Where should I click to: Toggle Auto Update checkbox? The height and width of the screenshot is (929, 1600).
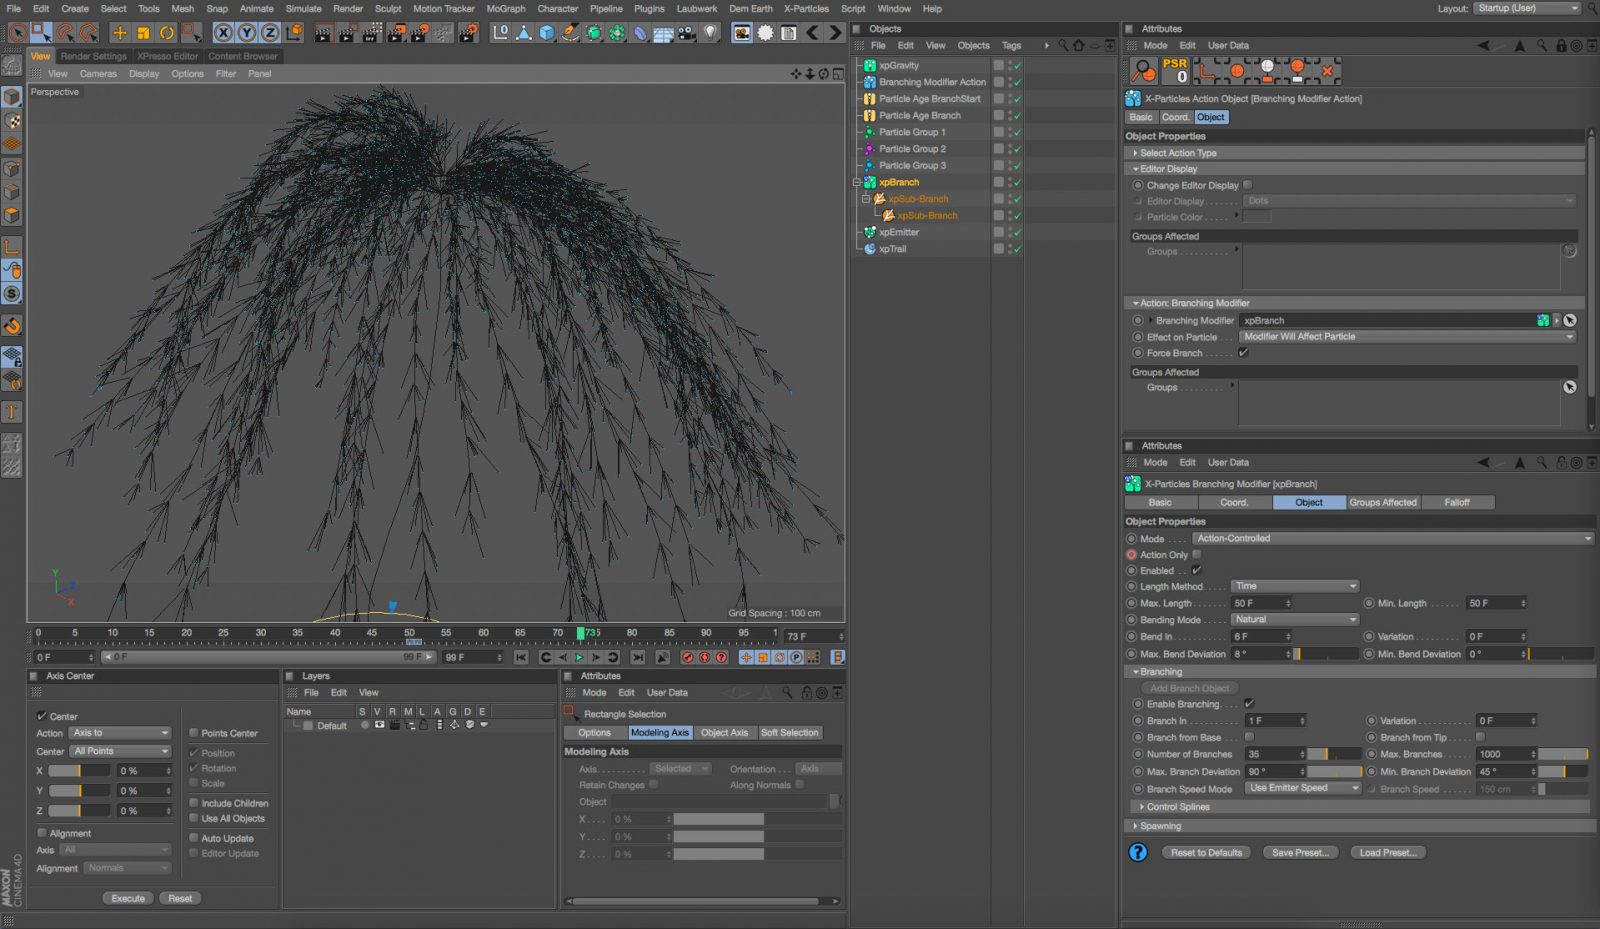(x=194, y=838)
